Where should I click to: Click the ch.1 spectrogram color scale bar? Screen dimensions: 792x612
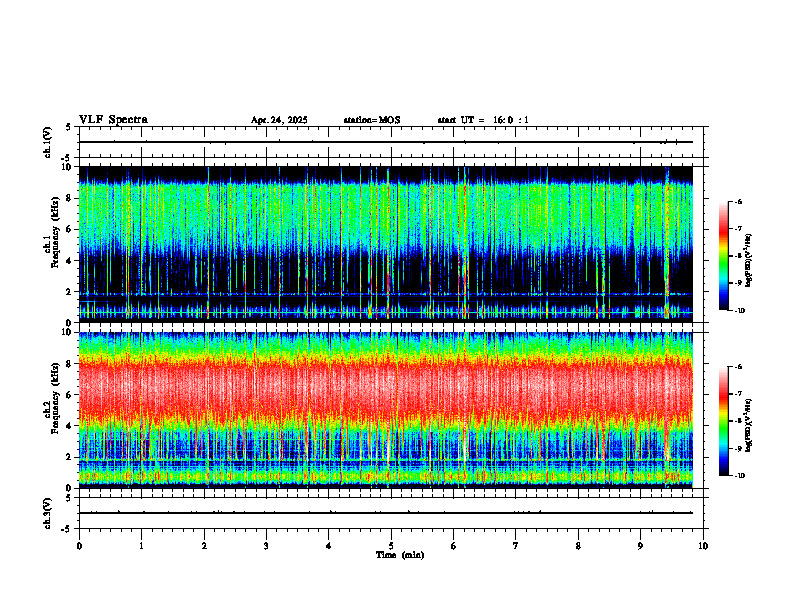pos(723,256)
